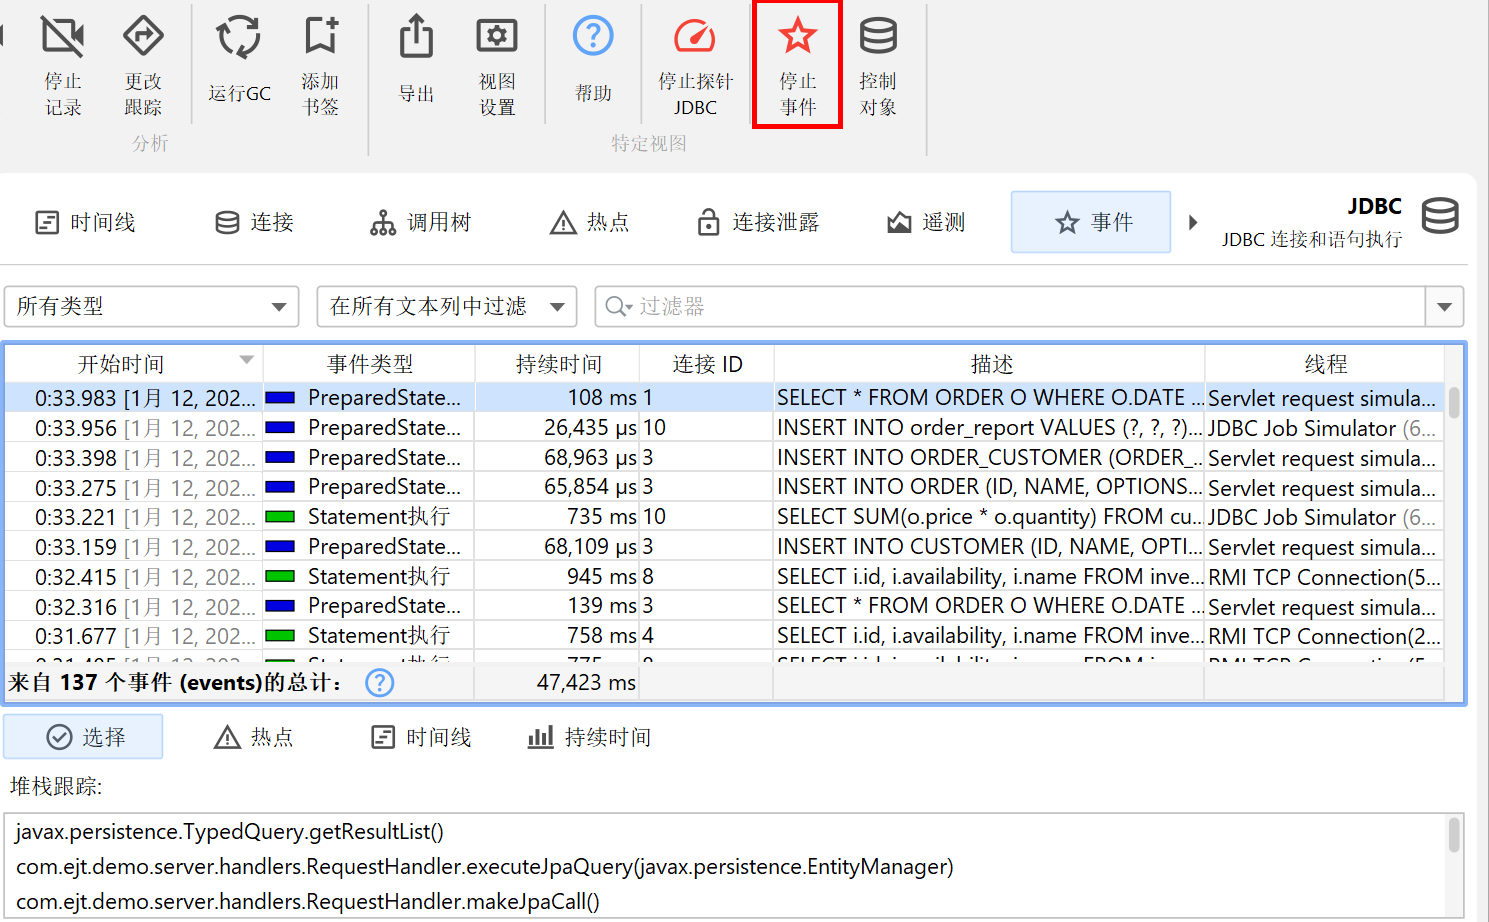
Task: Open the Help (帮助) icon
Action: [x=593, y=38]
